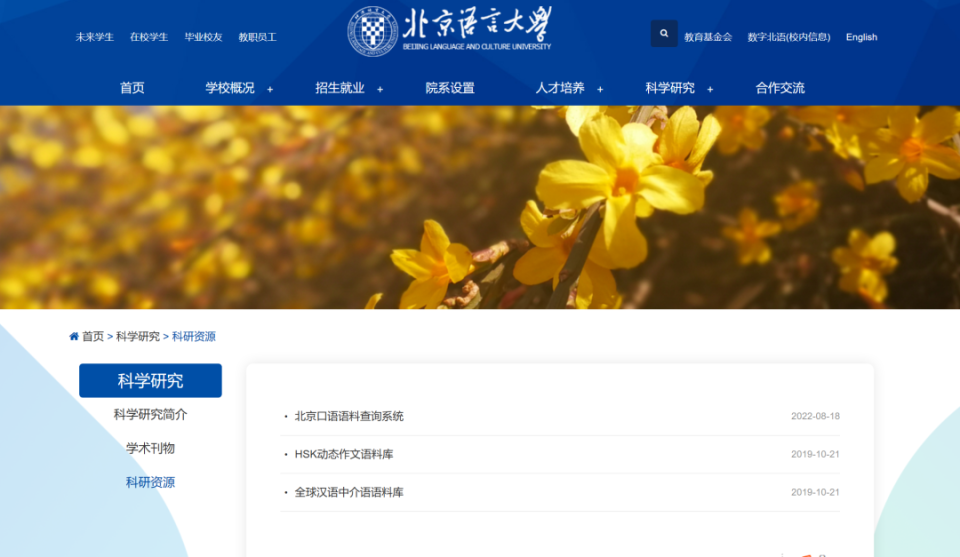Open 科学研究 navigation menu item
This screenshot has width=960, height=557.
[670, 88]
